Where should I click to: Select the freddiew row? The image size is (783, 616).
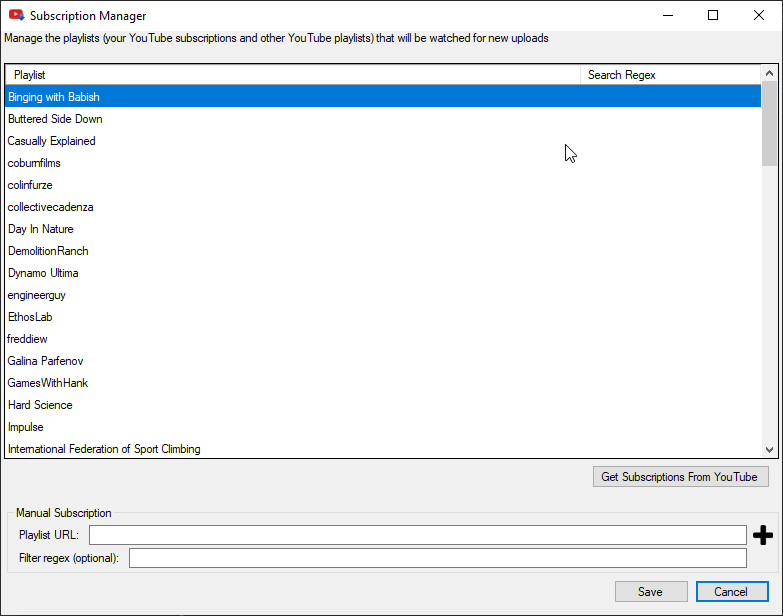click(383, 338)
